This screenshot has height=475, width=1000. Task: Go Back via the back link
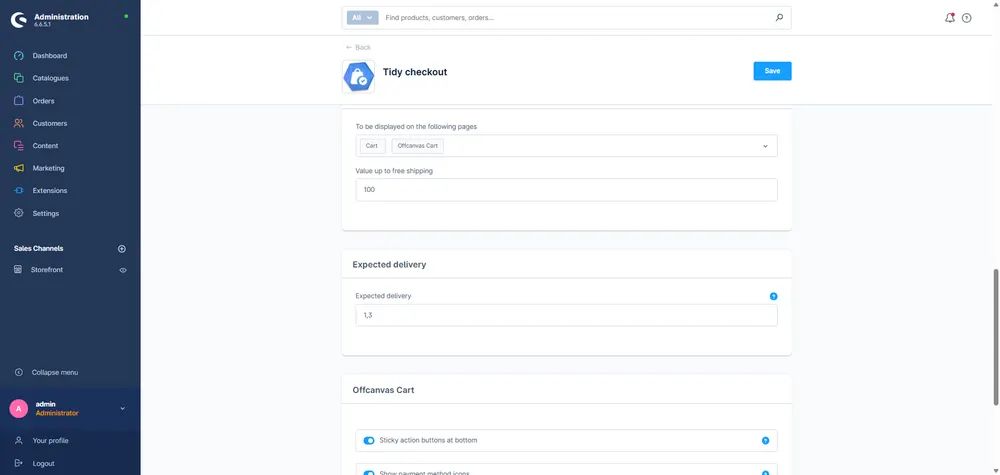[358, 47]
